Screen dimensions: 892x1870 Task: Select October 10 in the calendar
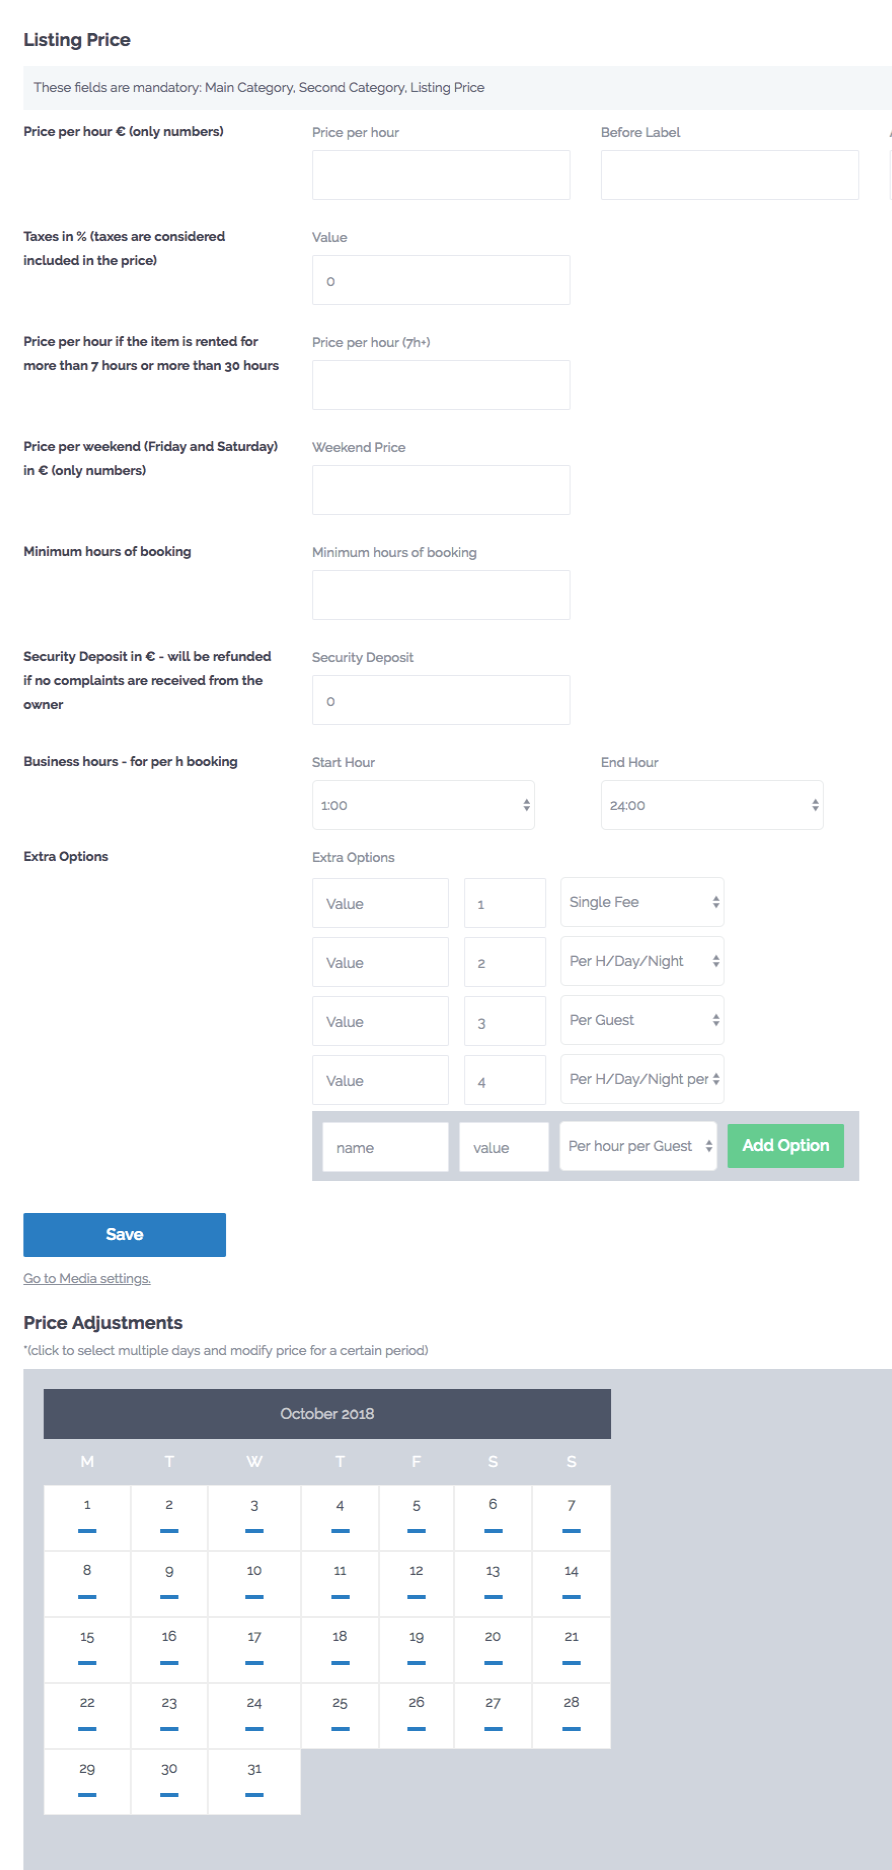point(254,1584)
